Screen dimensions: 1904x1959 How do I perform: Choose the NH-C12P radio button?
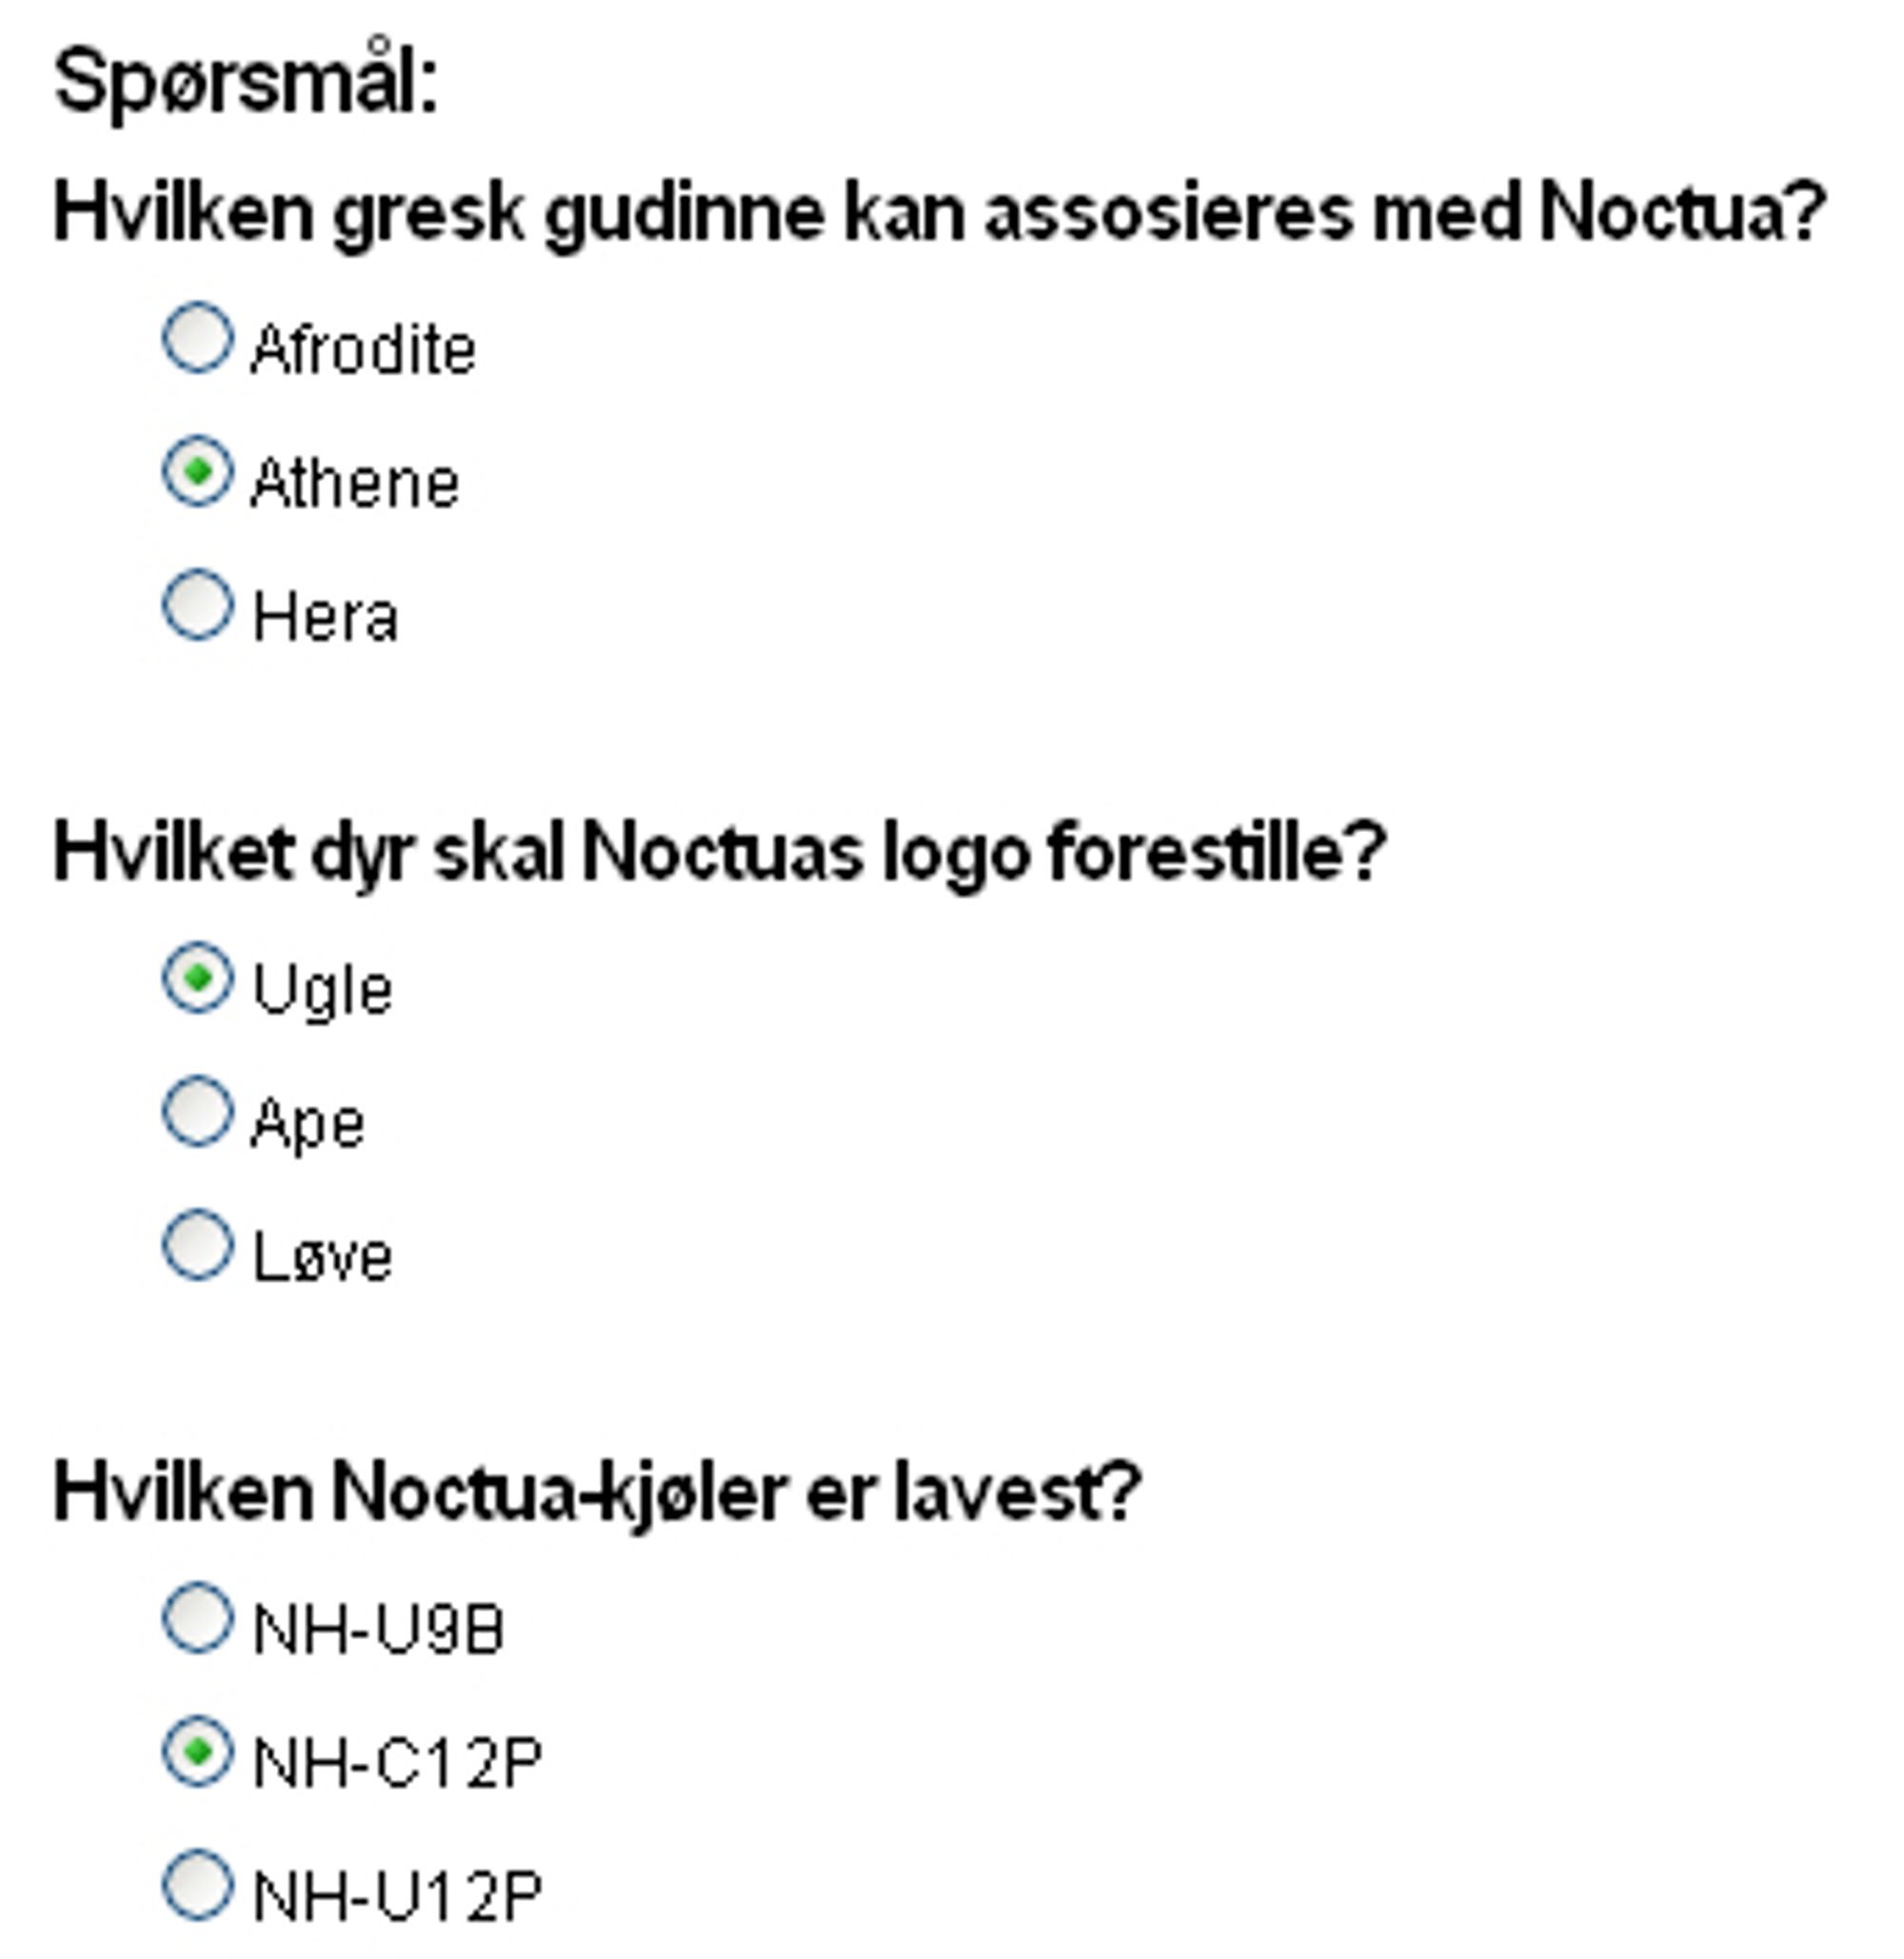point(198,1751)
